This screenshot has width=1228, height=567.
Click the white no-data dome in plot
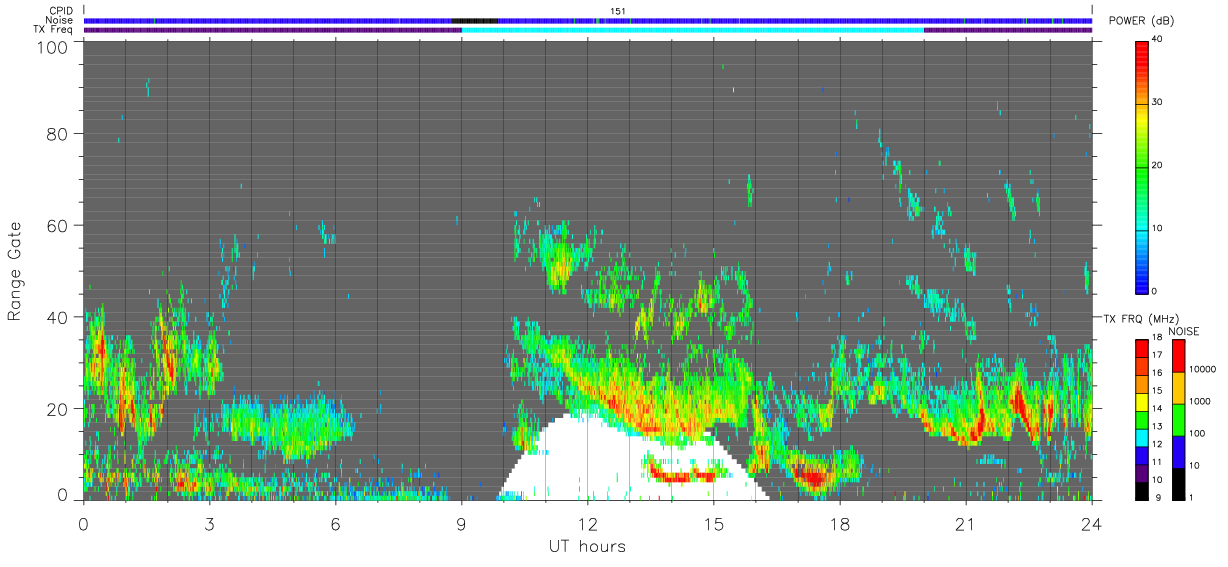click(x=600, y=460)
